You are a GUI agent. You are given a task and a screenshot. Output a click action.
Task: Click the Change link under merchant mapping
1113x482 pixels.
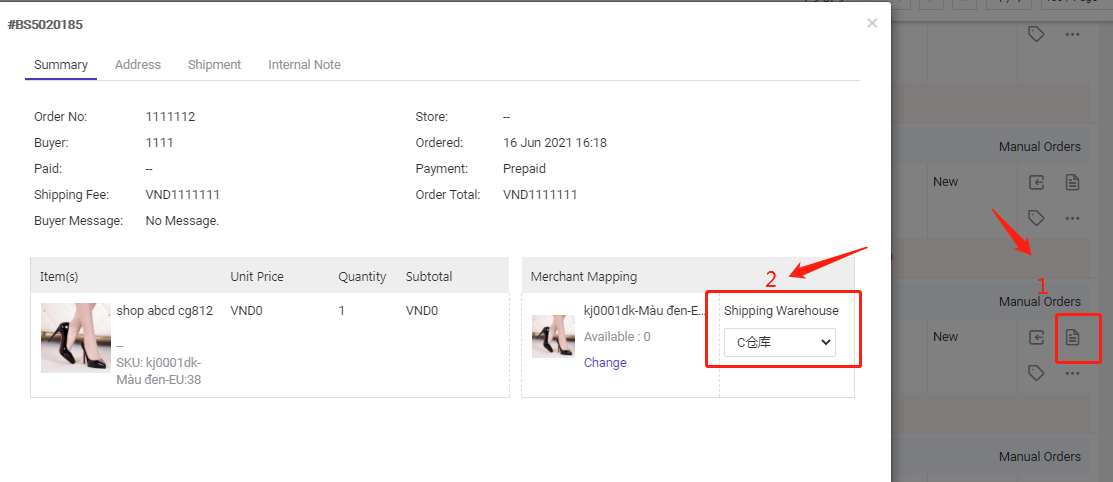coord(605,363)
